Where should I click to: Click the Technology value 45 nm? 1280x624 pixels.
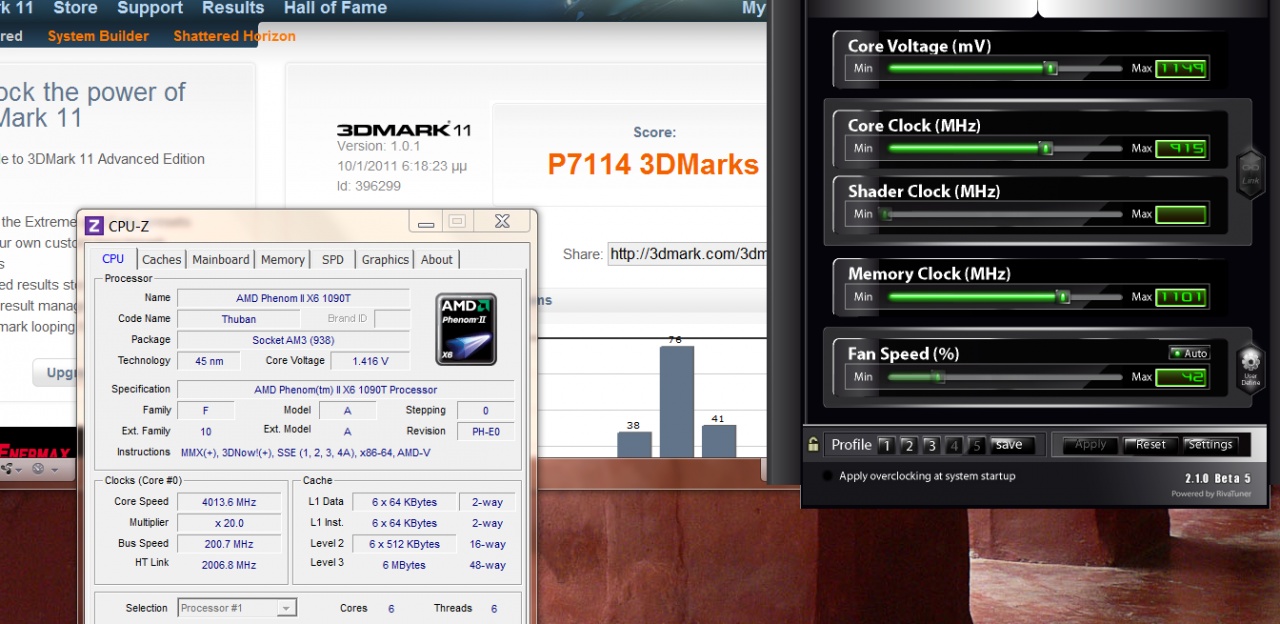pos(208,361)
